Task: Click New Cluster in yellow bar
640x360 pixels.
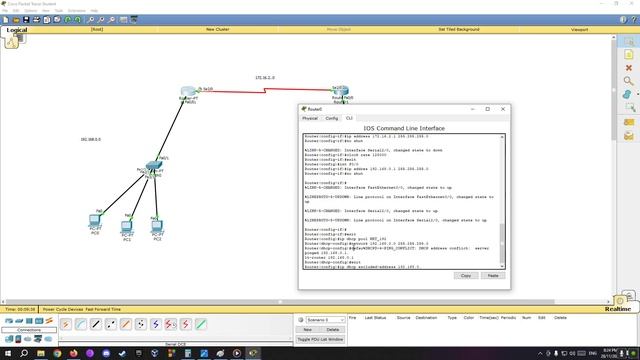Action: tap(218, 29)
